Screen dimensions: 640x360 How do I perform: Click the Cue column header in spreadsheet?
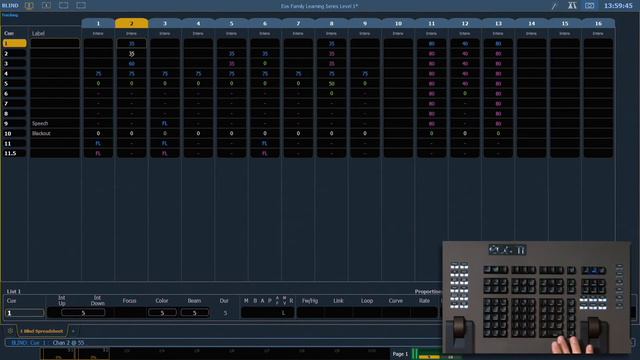9,33
